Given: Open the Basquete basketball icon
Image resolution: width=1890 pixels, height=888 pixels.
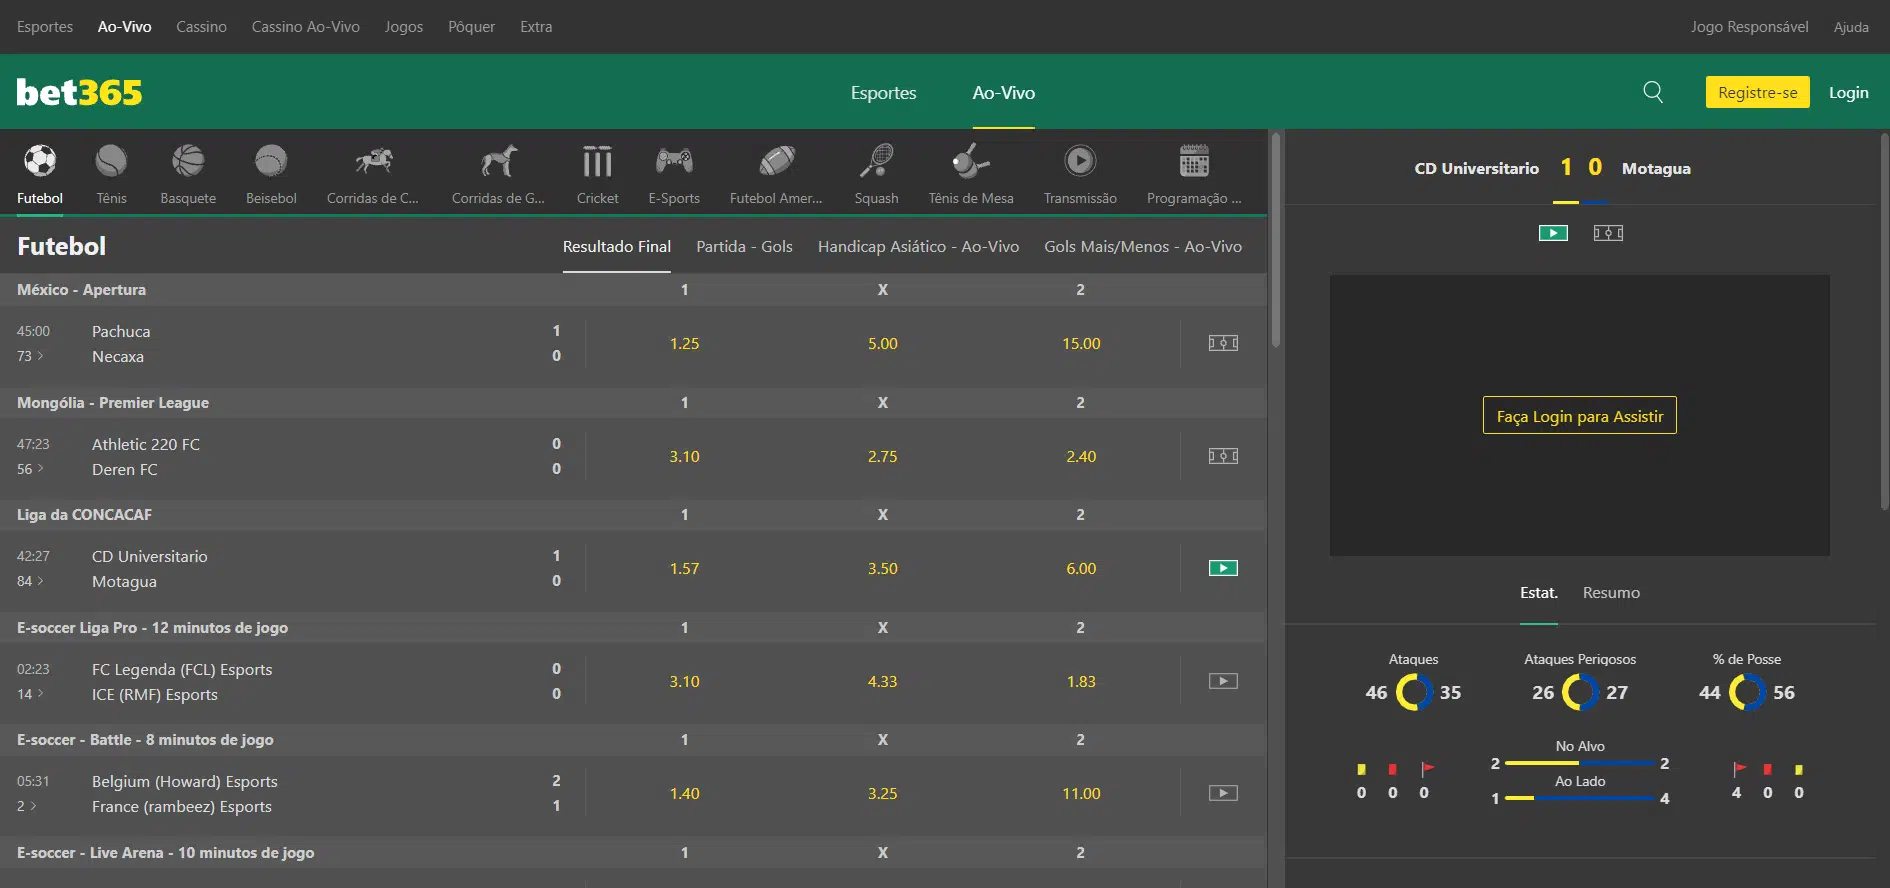Looking at the screenshot, I should point(188,161).
